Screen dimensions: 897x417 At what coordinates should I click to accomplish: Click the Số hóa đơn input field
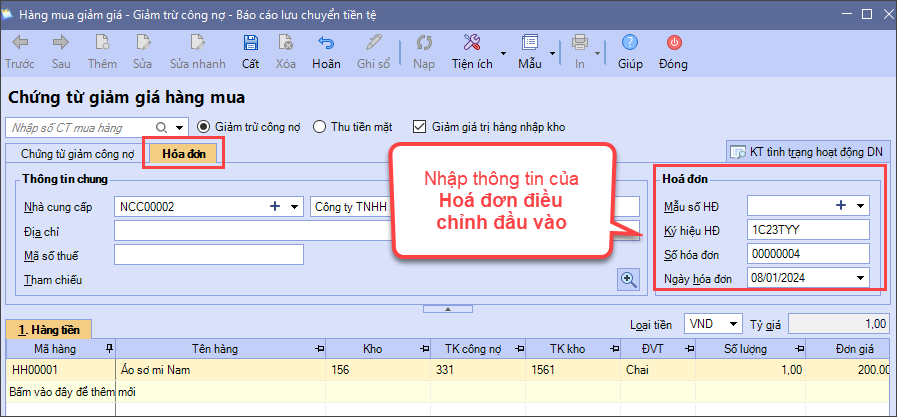point(808,254)
